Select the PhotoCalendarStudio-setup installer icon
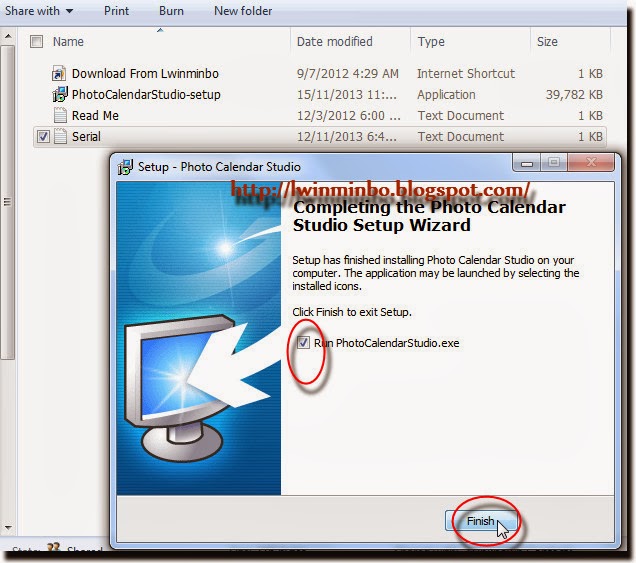The image size is (636, 563). point(60,95)
